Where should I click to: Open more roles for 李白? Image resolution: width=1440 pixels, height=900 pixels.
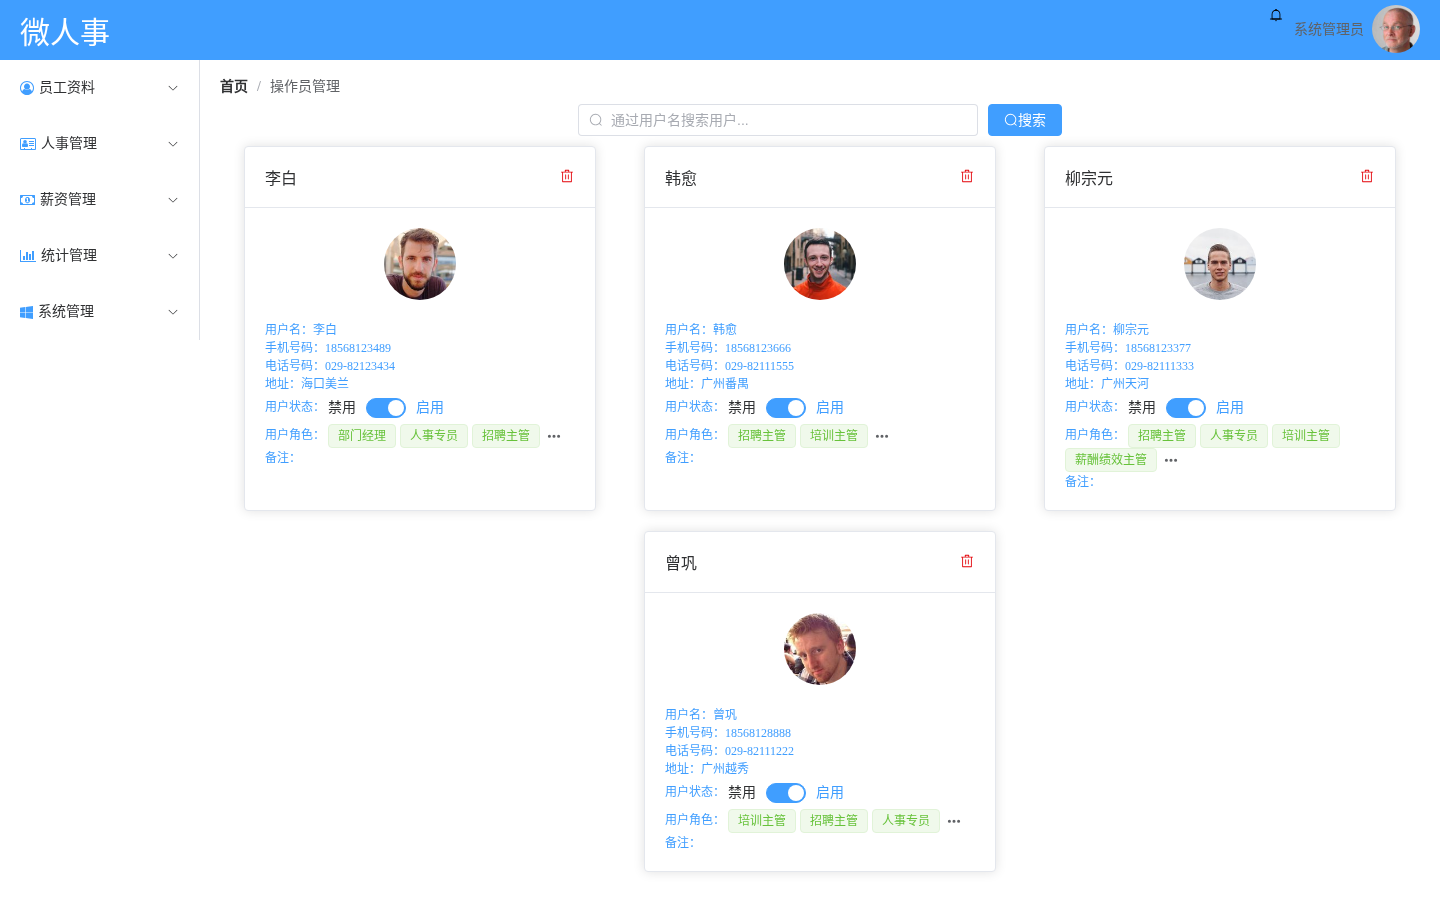point(554,436)
